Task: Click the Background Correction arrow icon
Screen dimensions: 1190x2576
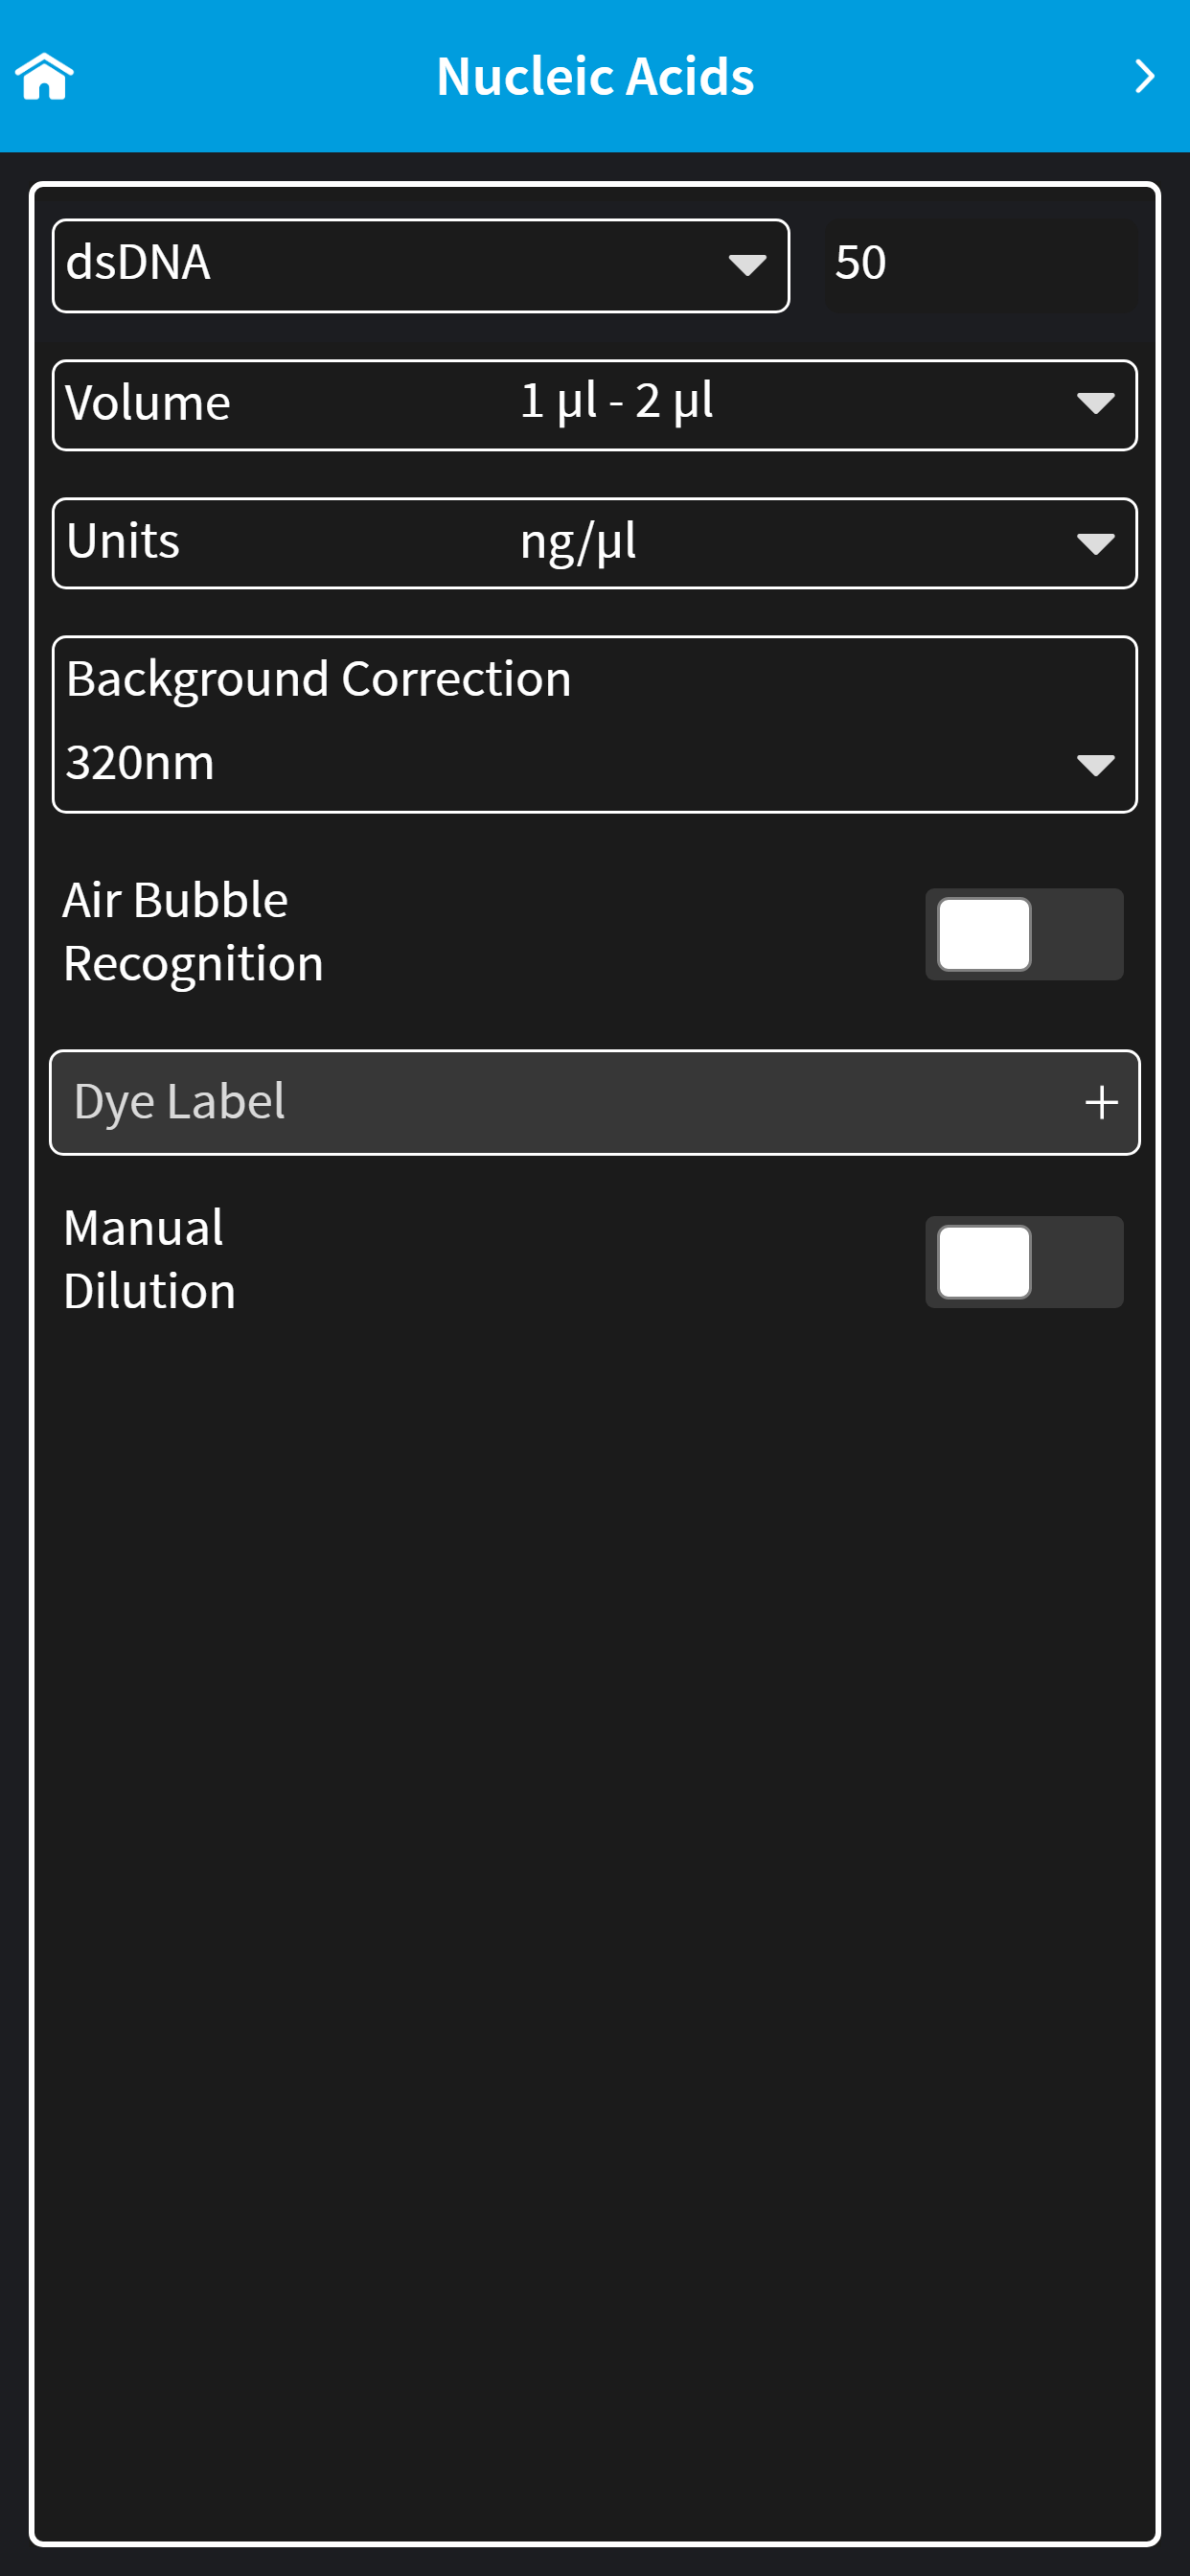Action: [1095, 766]
